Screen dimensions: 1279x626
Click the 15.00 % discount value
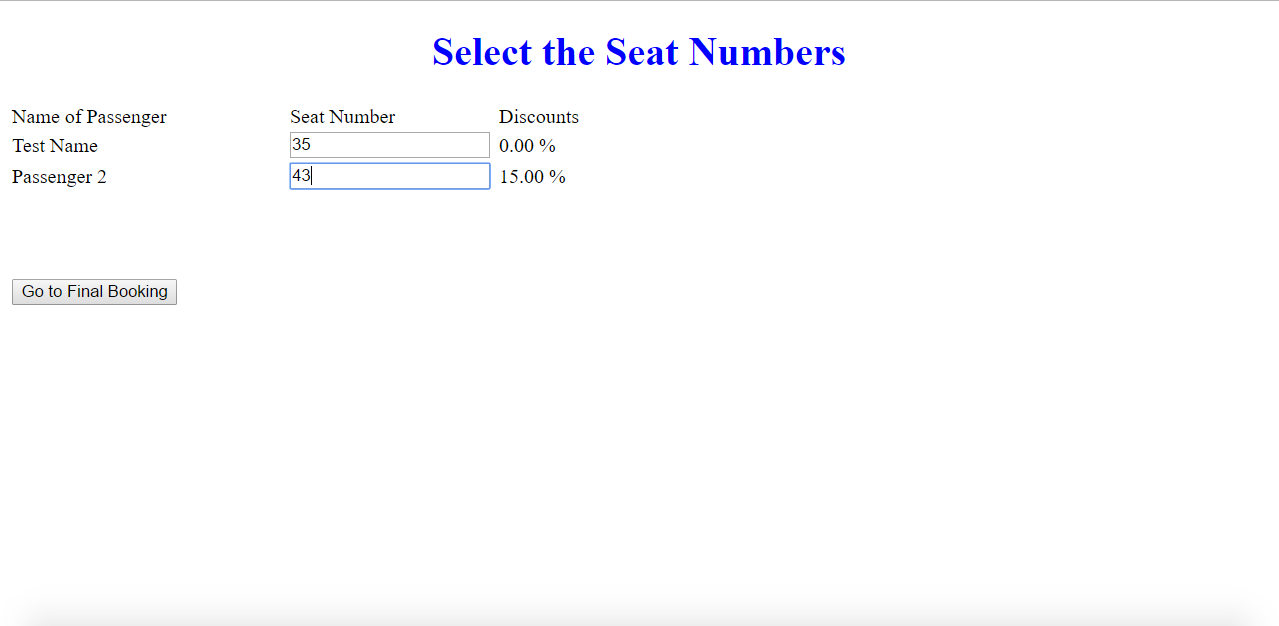click(x=532, y=177)
